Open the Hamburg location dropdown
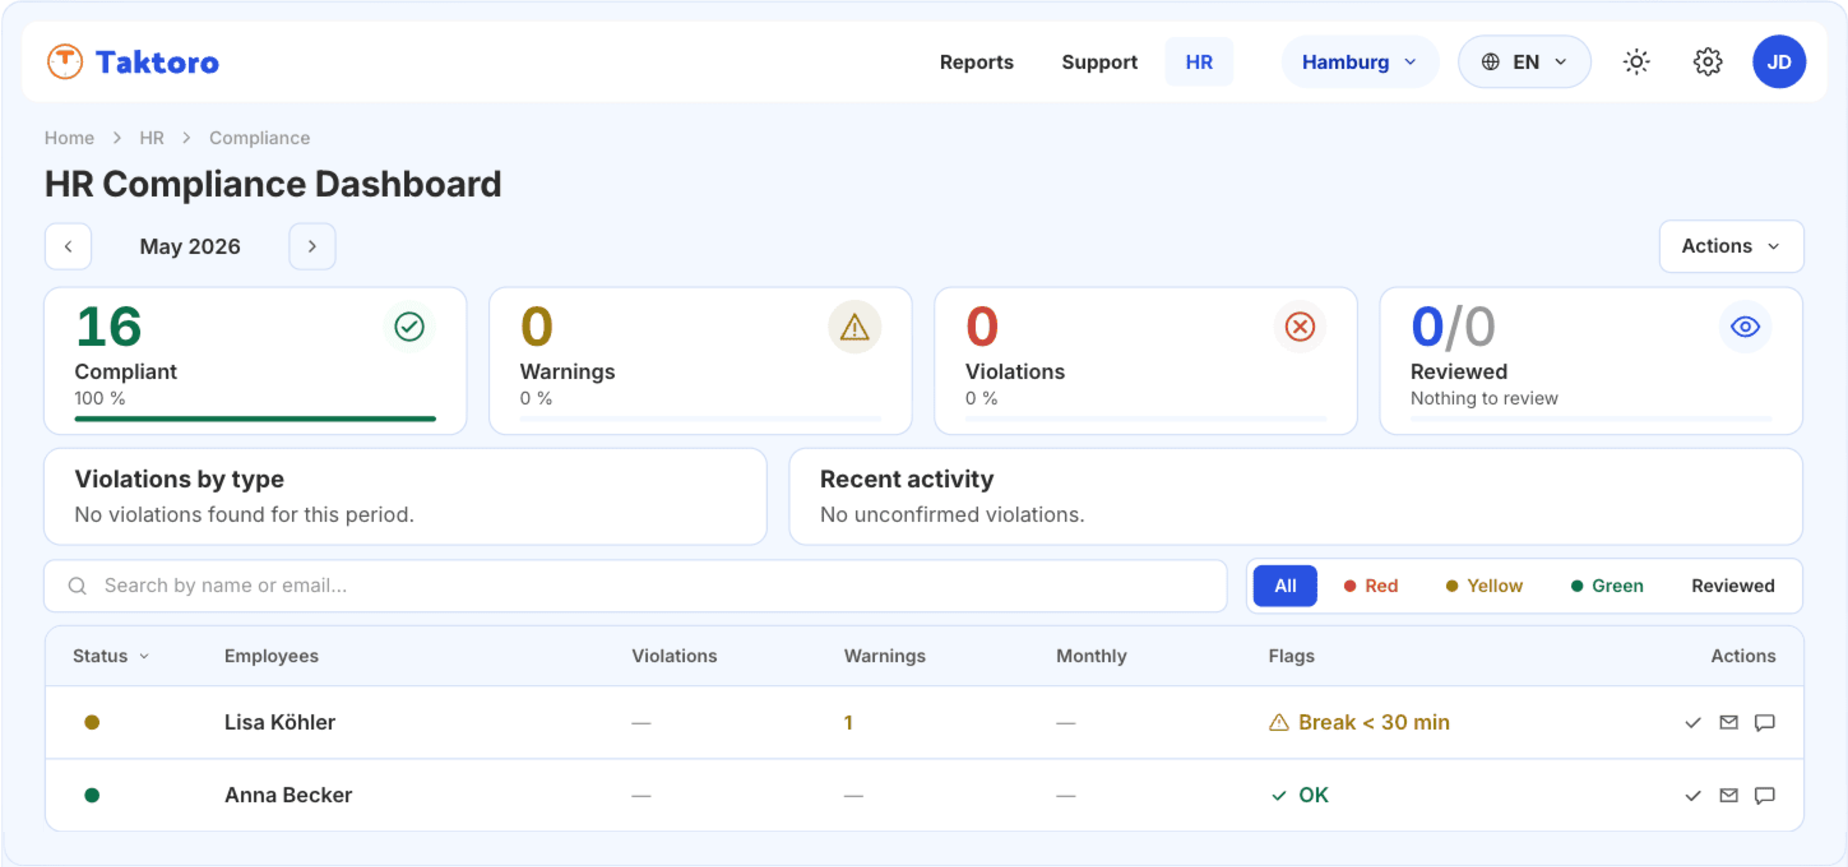The height and width of the screenshot is (867, 1848). pos(1360,62)
